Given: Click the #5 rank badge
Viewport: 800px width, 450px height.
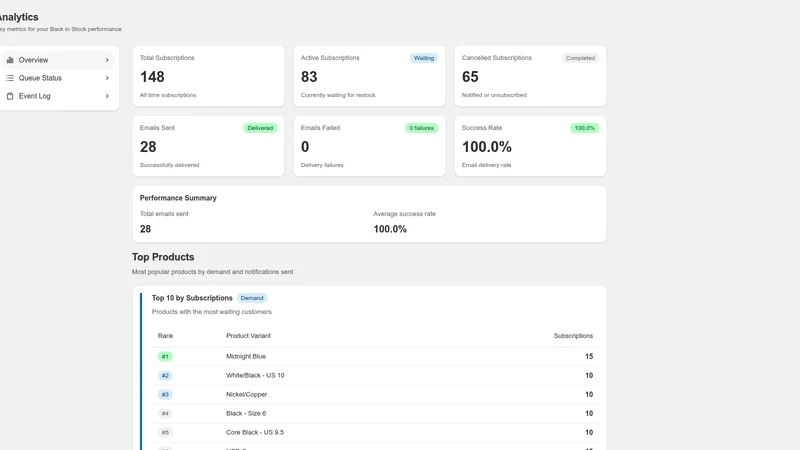Looking at the screenshot, I should (165, 433).
